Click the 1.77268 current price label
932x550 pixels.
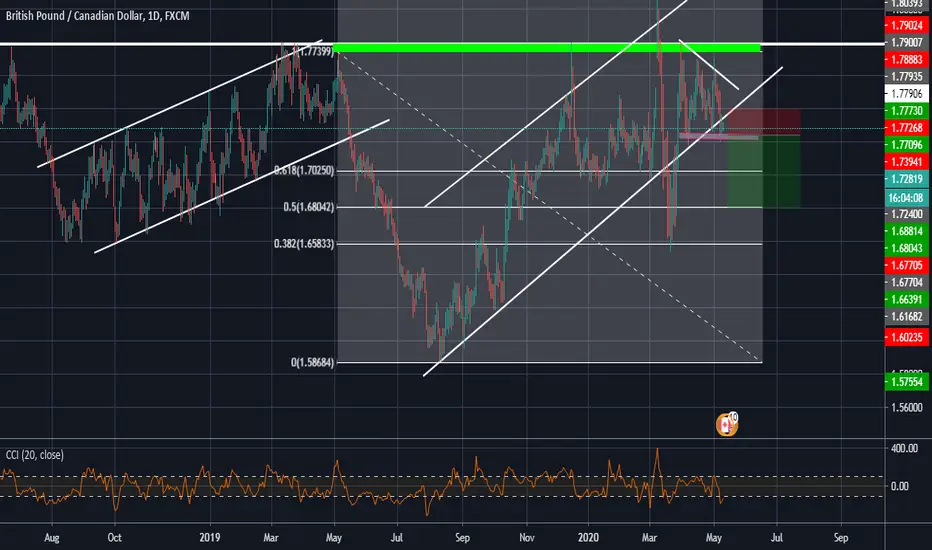click(906, 128)
